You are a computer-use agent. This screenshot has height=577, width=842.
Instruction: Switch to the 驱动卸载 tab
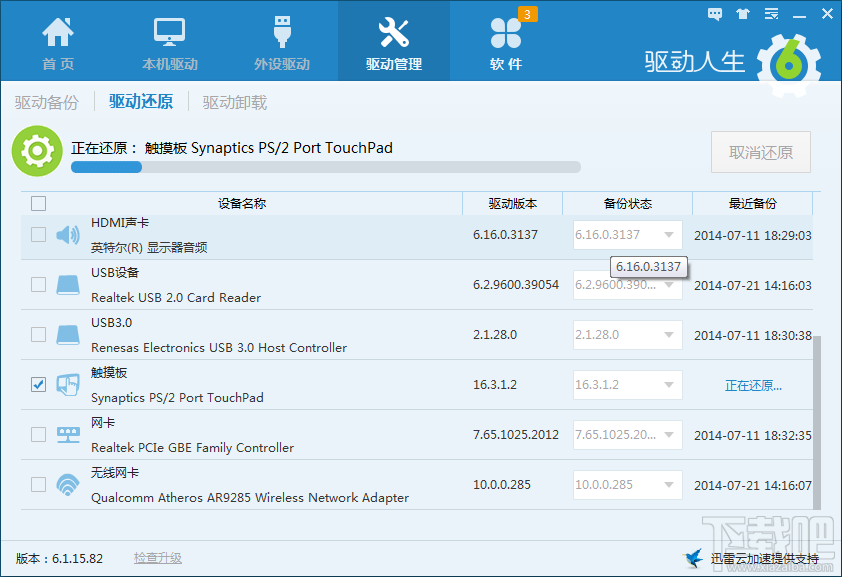pos(235,102)
